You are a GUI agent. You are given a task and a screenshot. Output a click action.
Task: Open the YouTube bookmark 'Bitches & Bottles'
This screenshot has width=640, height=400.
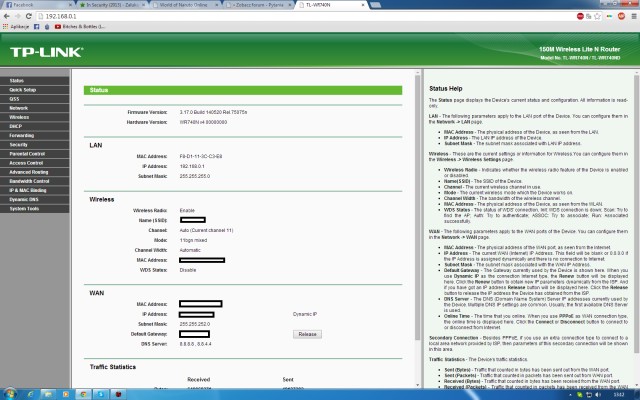80,27
